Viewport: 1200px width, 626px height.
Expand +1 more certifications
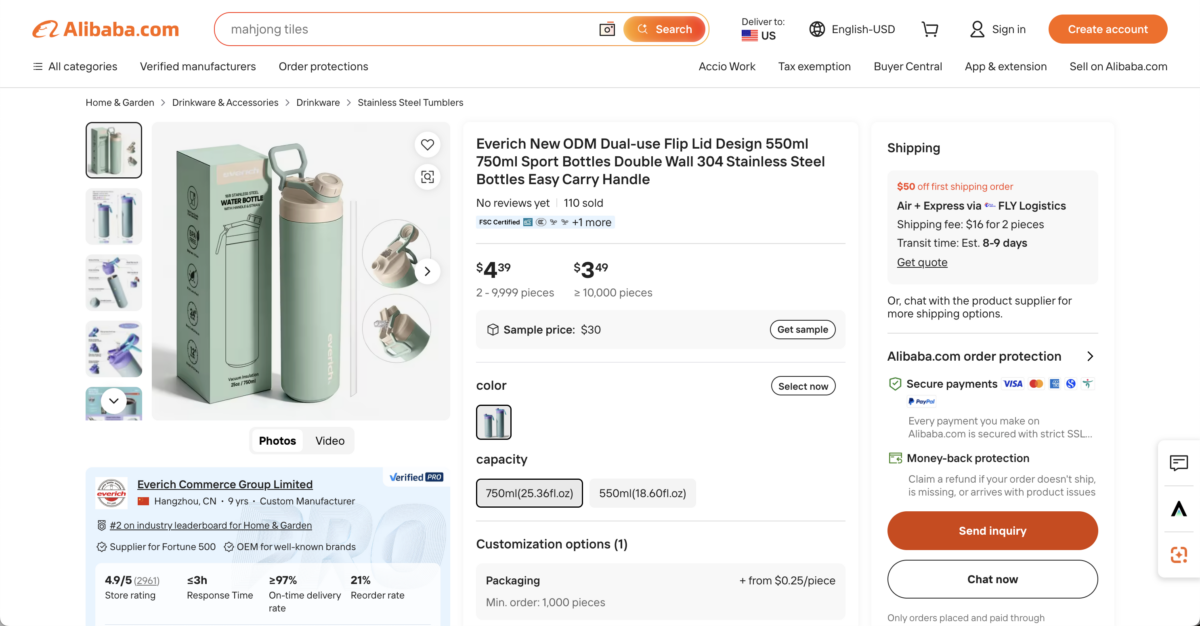591,222
